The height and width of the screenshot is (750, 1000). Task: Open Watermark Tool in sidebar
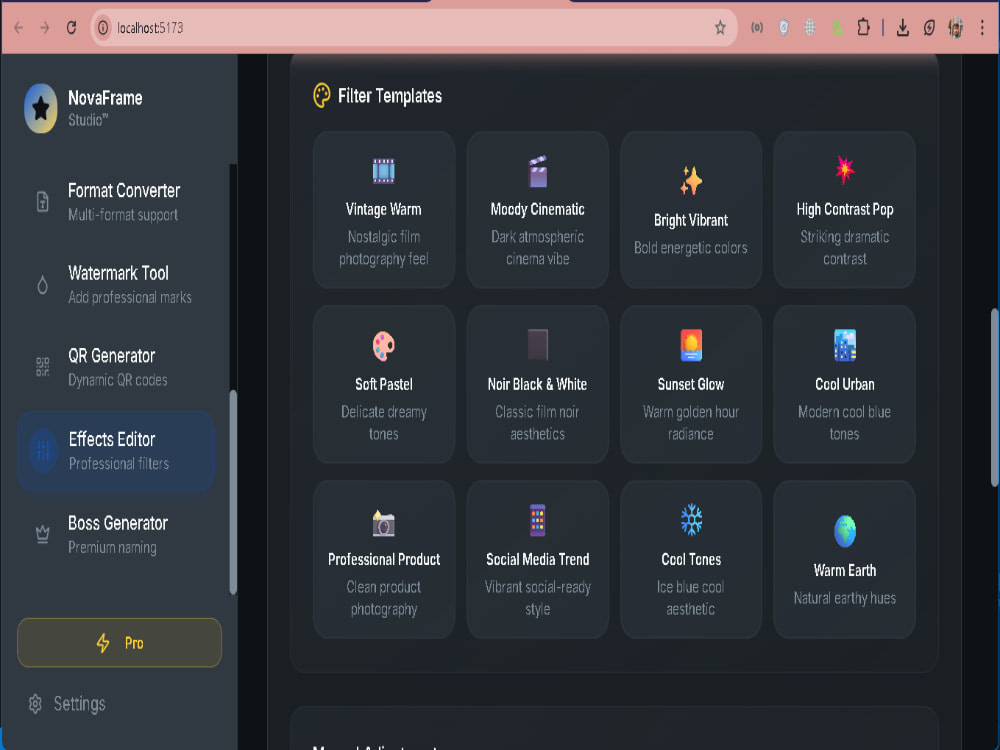tap(116, 284)
